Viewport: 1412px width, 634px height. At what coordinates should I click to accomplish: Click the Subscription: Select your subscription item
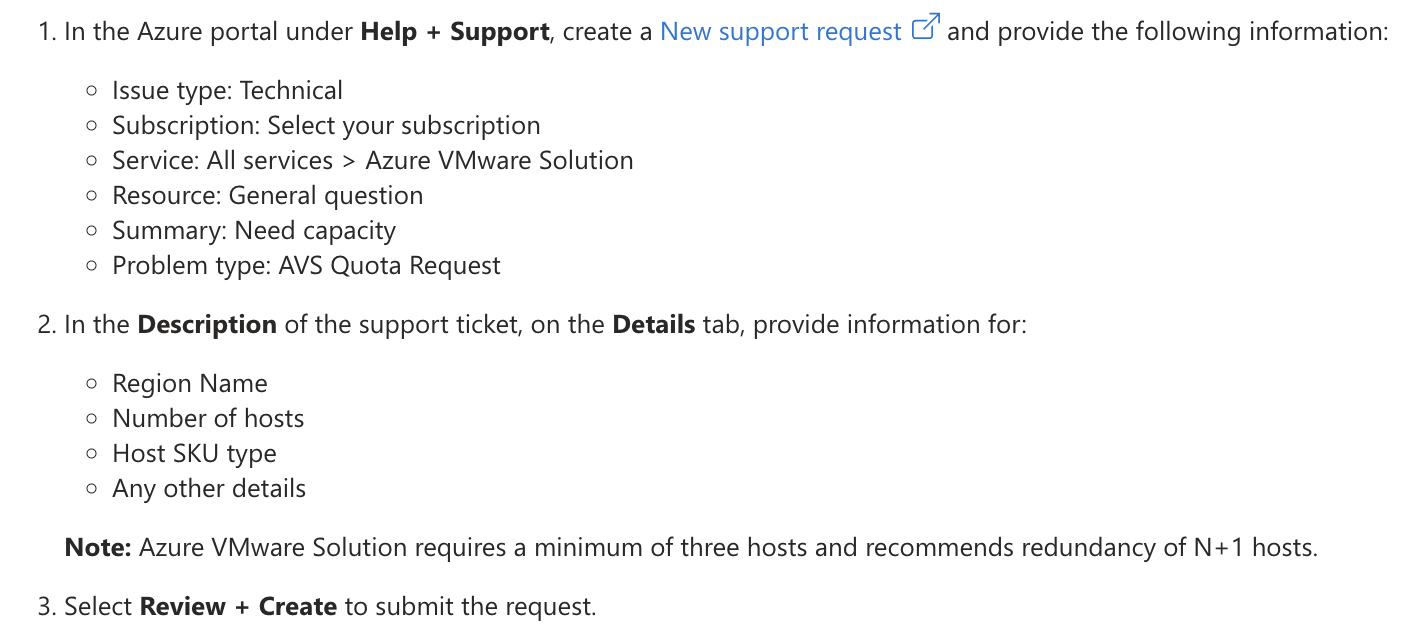(326, 126)
